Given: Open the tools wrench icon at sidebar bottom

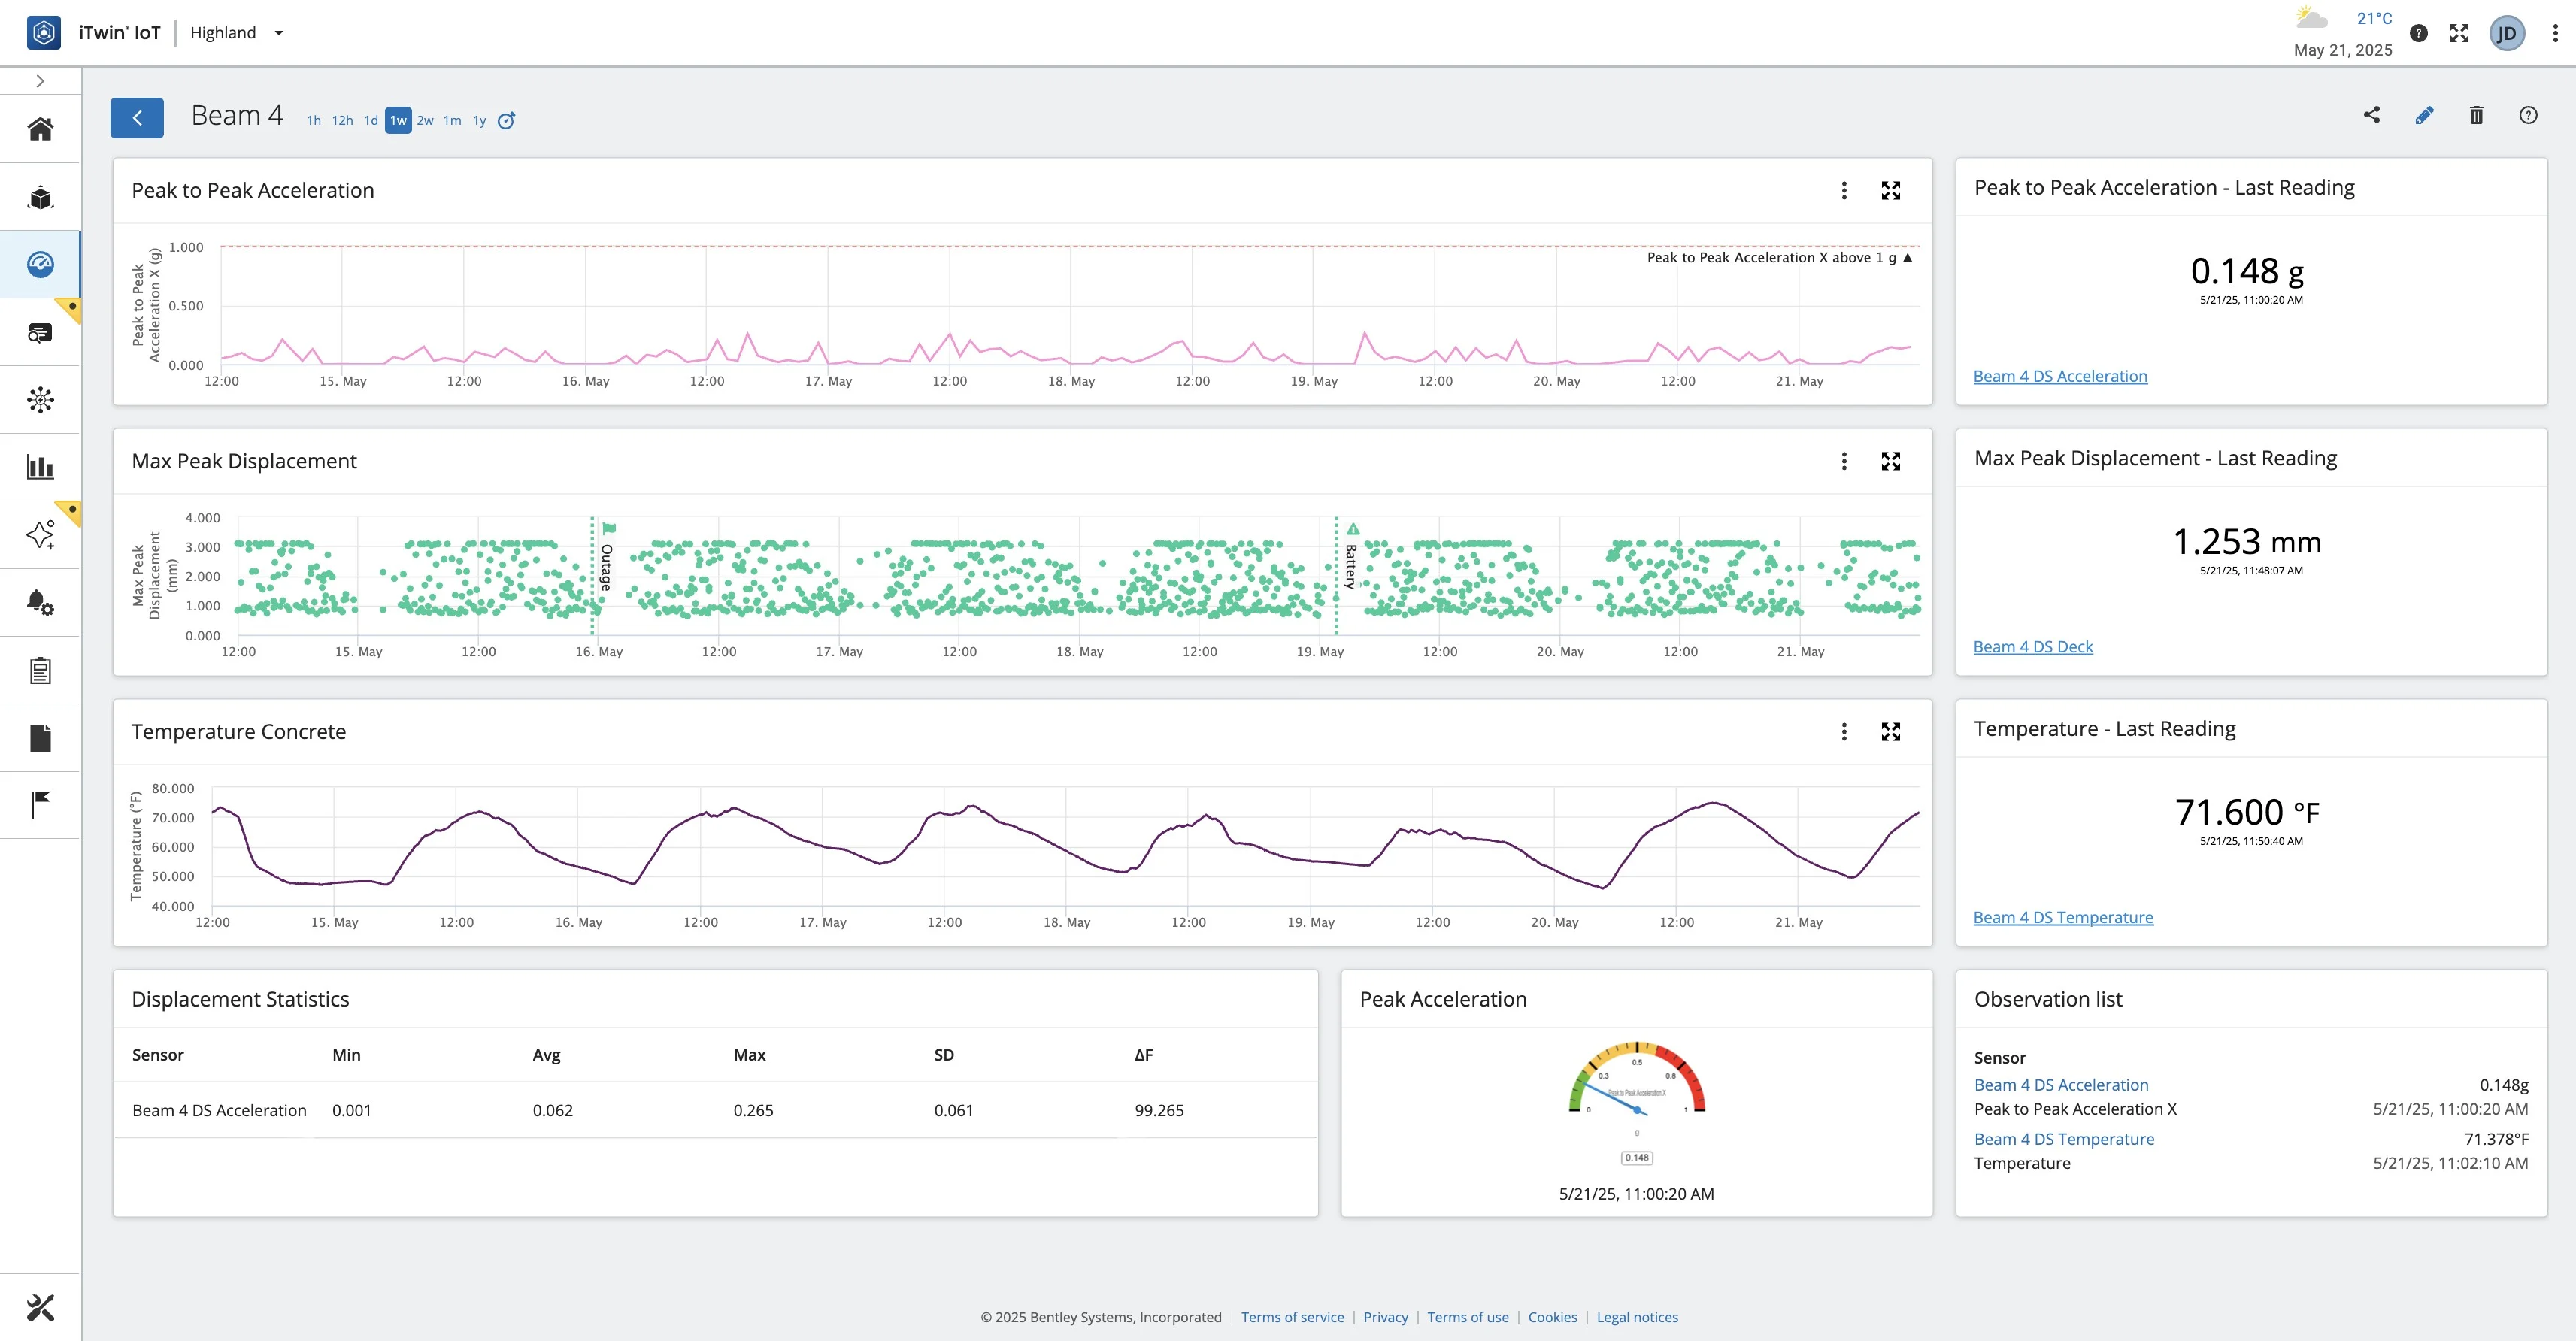Looking at the screenshot, I should click(40, 1307).
